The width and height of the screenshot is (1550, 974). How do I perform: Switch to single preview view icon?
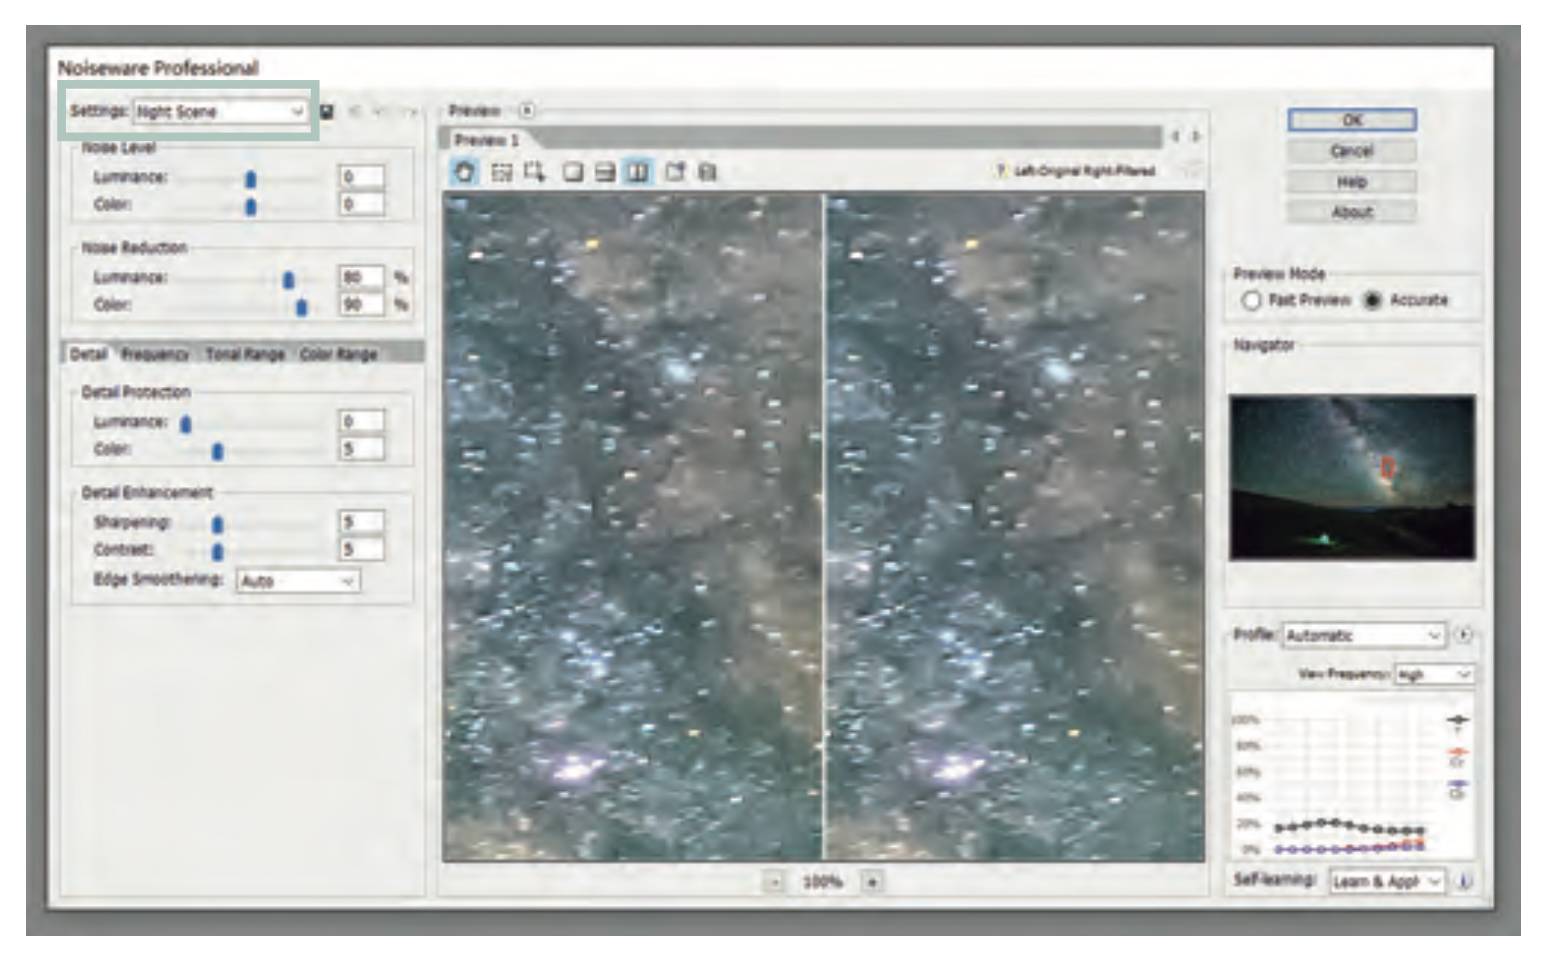tap(572, 172)
